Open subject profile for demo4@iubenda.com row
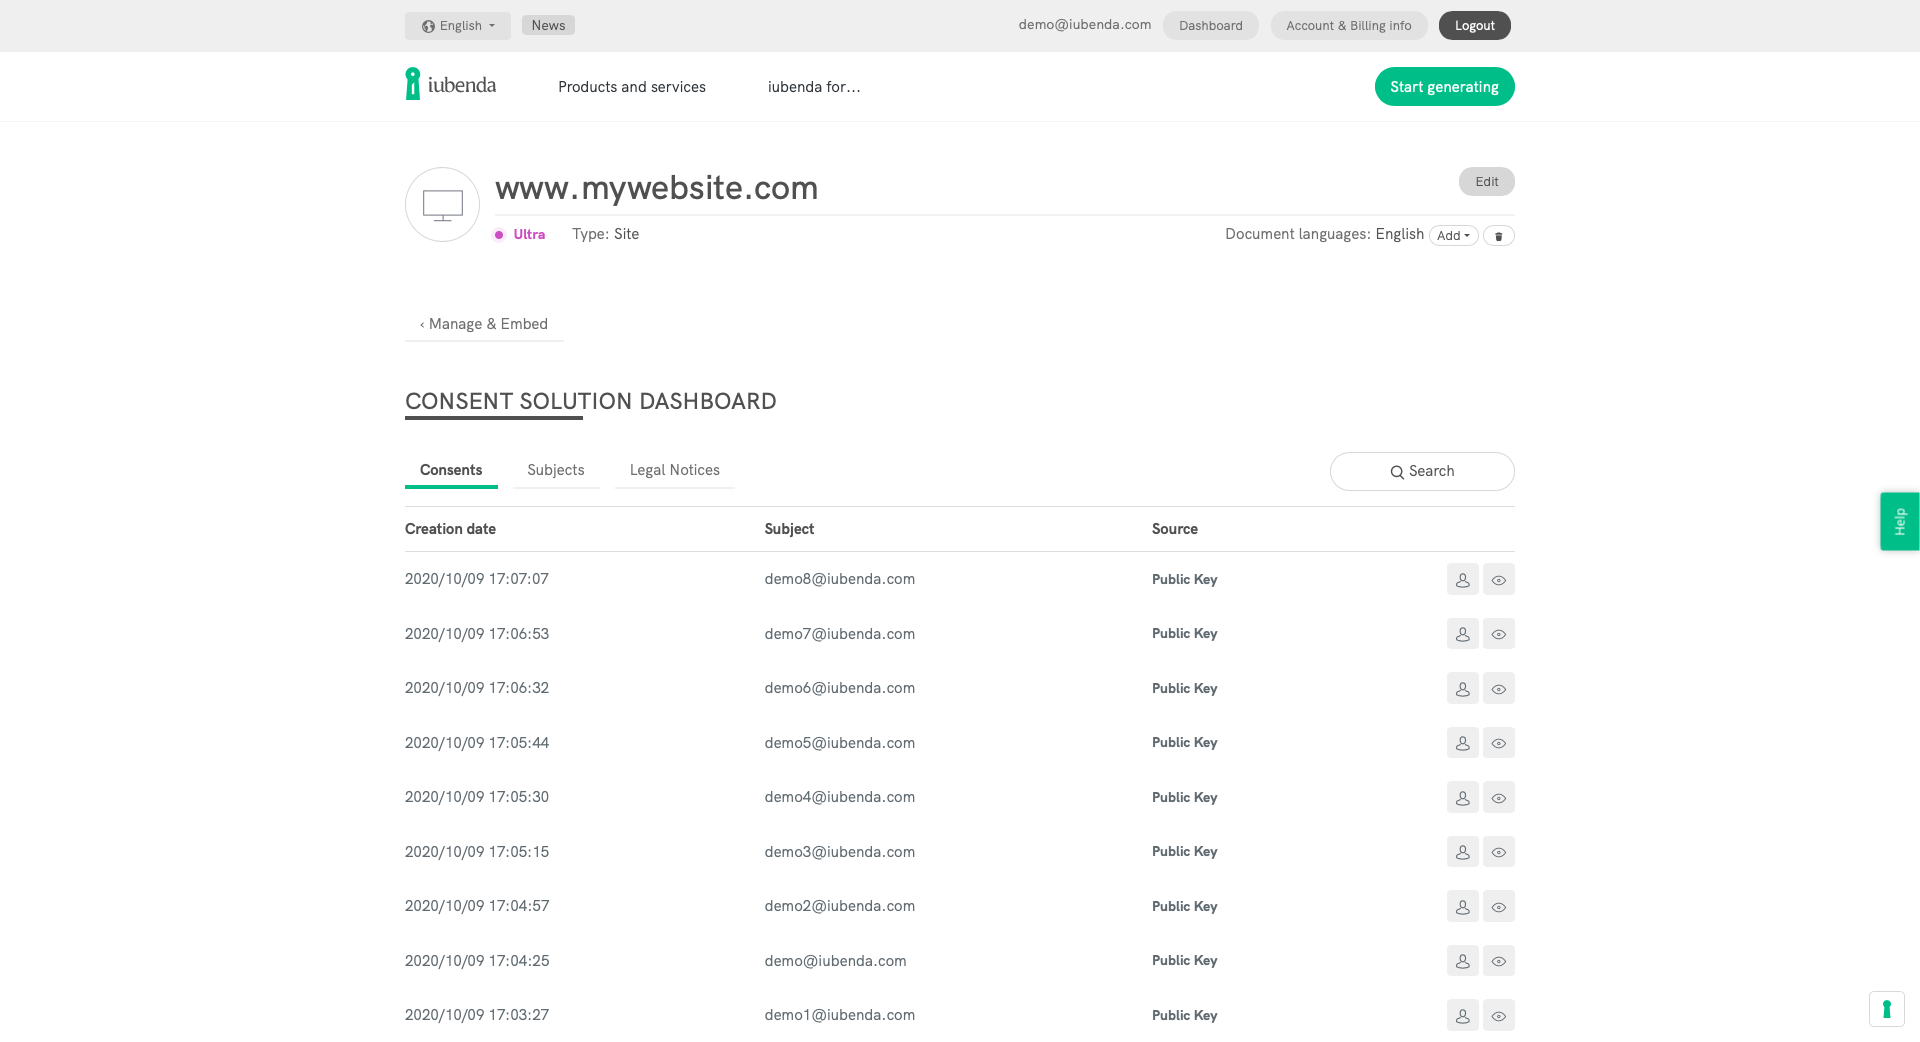 [x=1462, y=797]
